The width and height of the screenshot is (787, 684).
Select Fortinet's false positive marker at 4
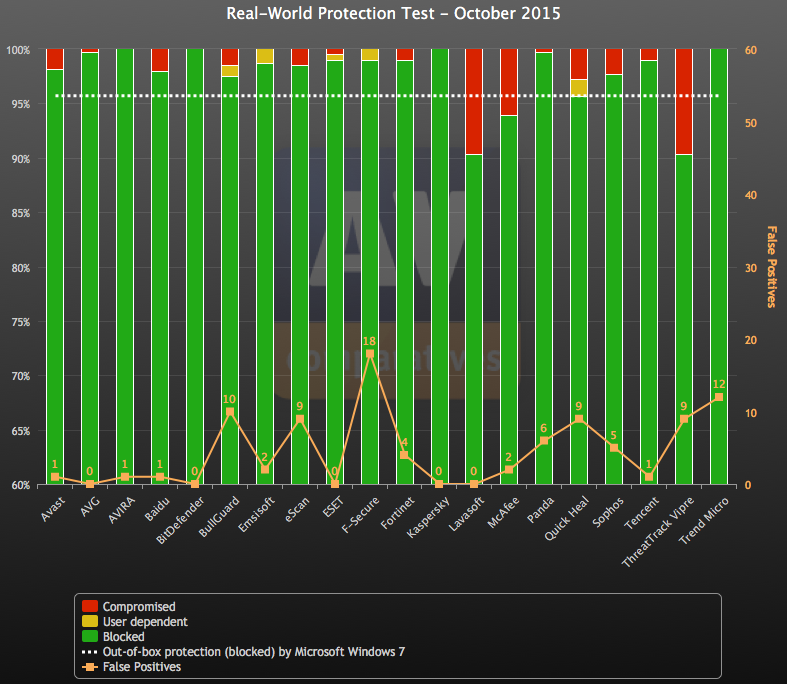[404, 455]
